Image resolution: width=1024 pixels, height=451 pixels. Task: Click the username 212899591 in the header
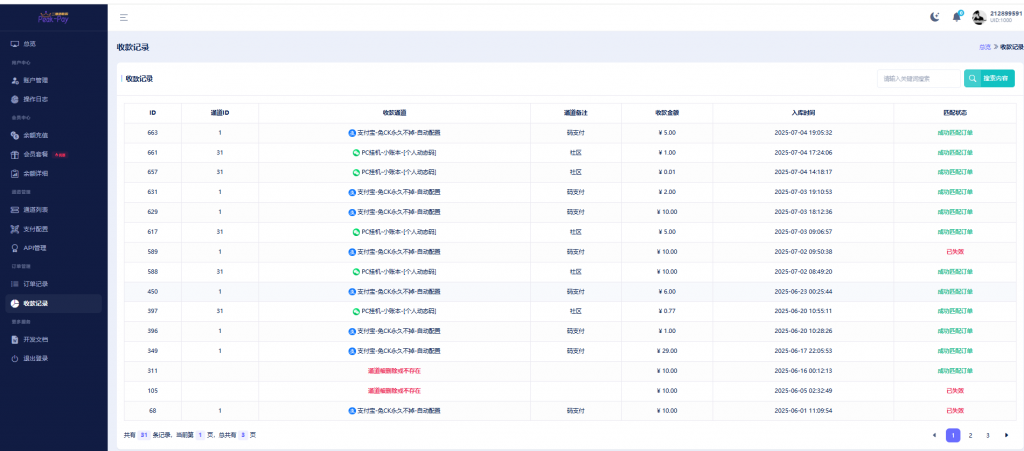coord(1006,14)
